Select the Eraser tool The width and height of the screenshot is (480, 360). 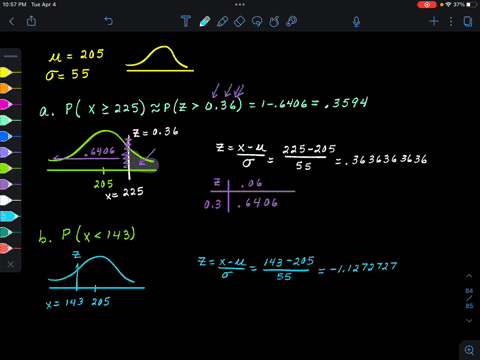(x=240, y=22)
